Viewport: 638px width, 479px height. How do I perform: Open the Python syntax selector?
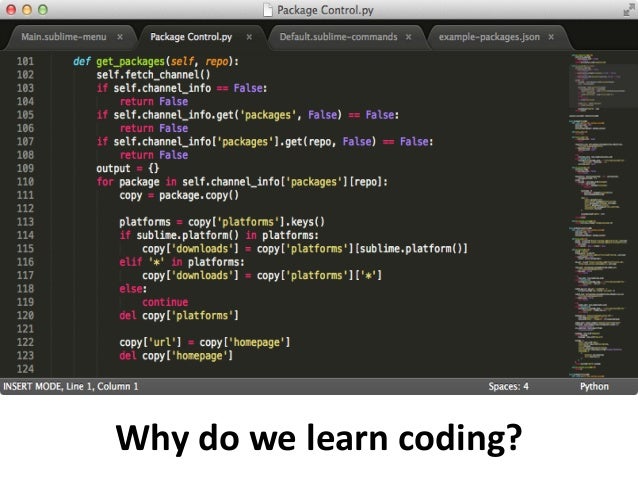point(594,386)
